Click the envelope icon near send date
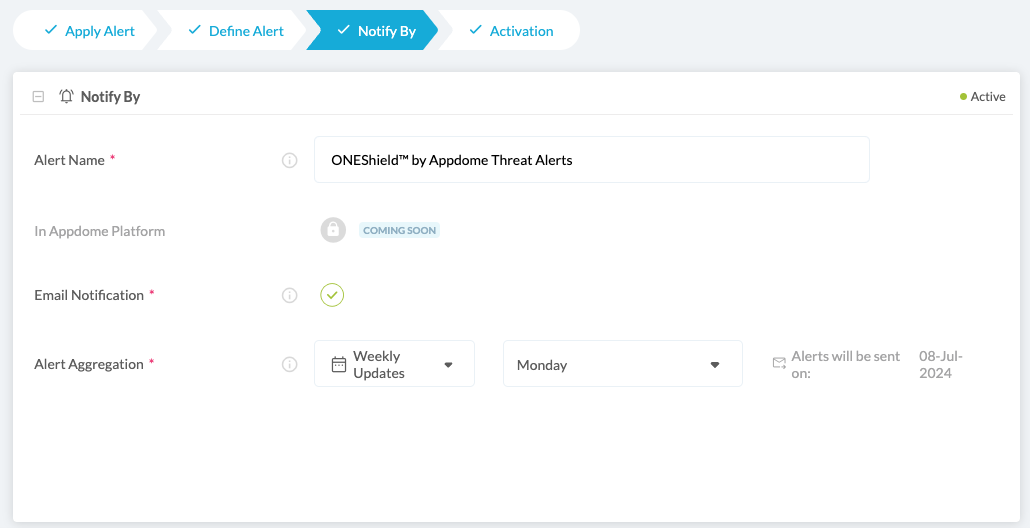Screen dimensions: 1030x528 (779, 364)
